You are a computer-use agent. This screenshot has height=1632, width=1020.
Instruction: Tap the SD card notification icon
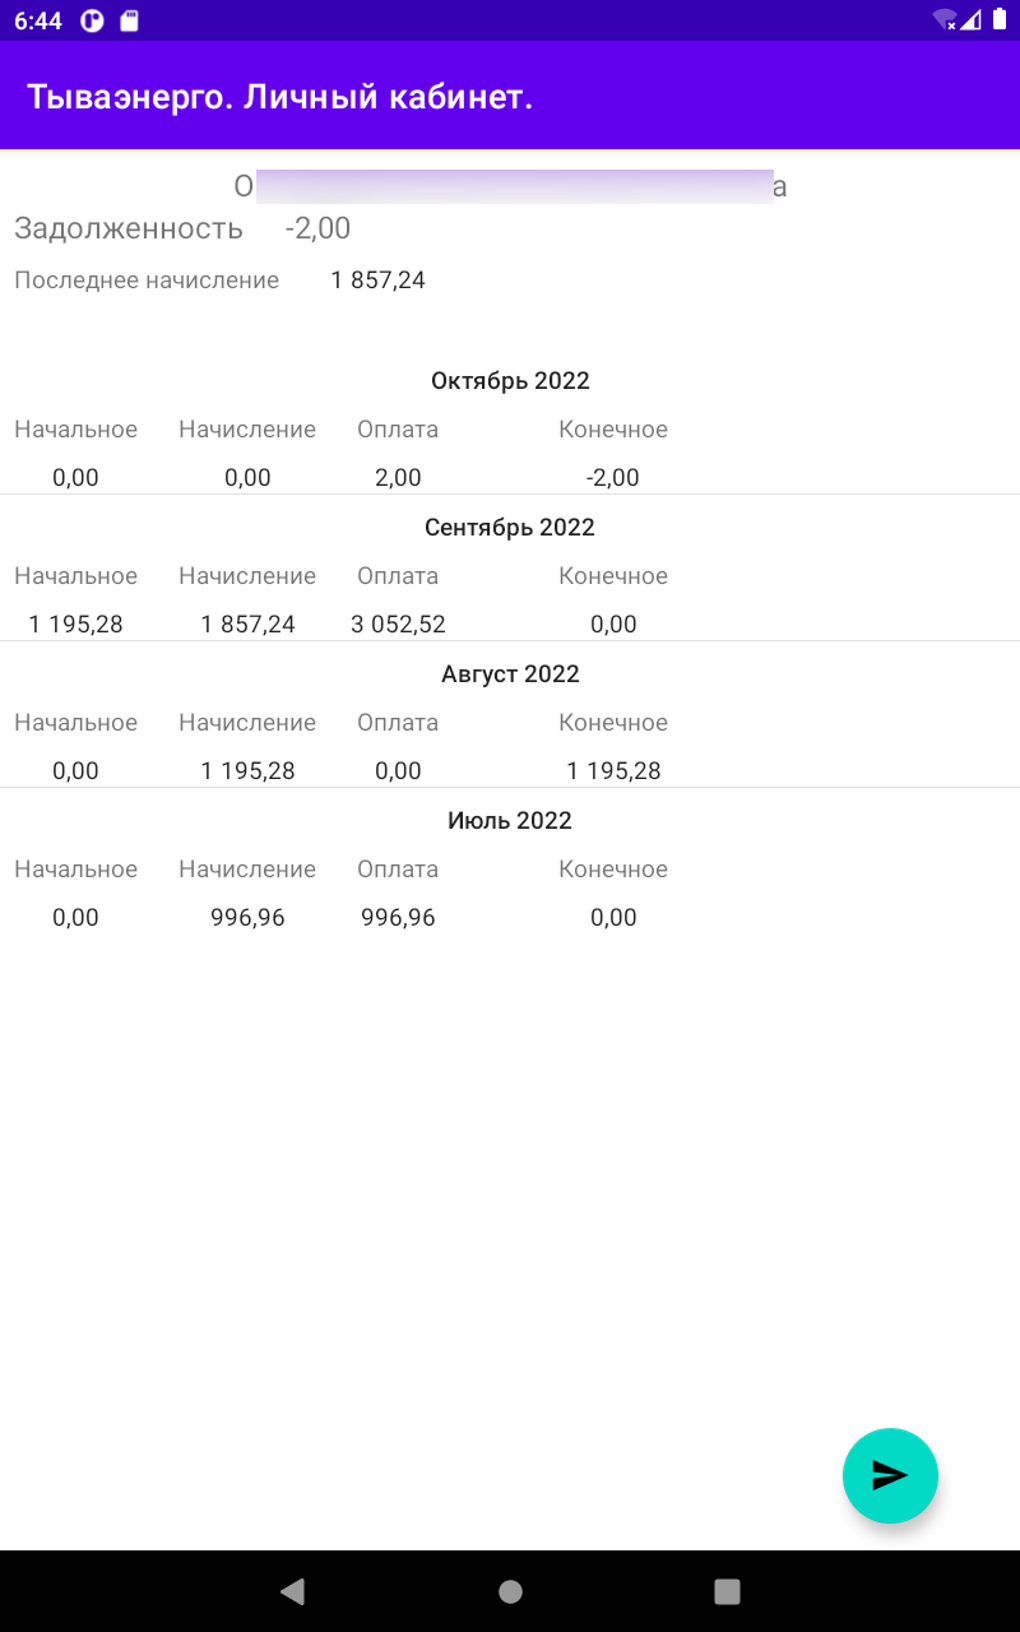[x=130, y=21]
